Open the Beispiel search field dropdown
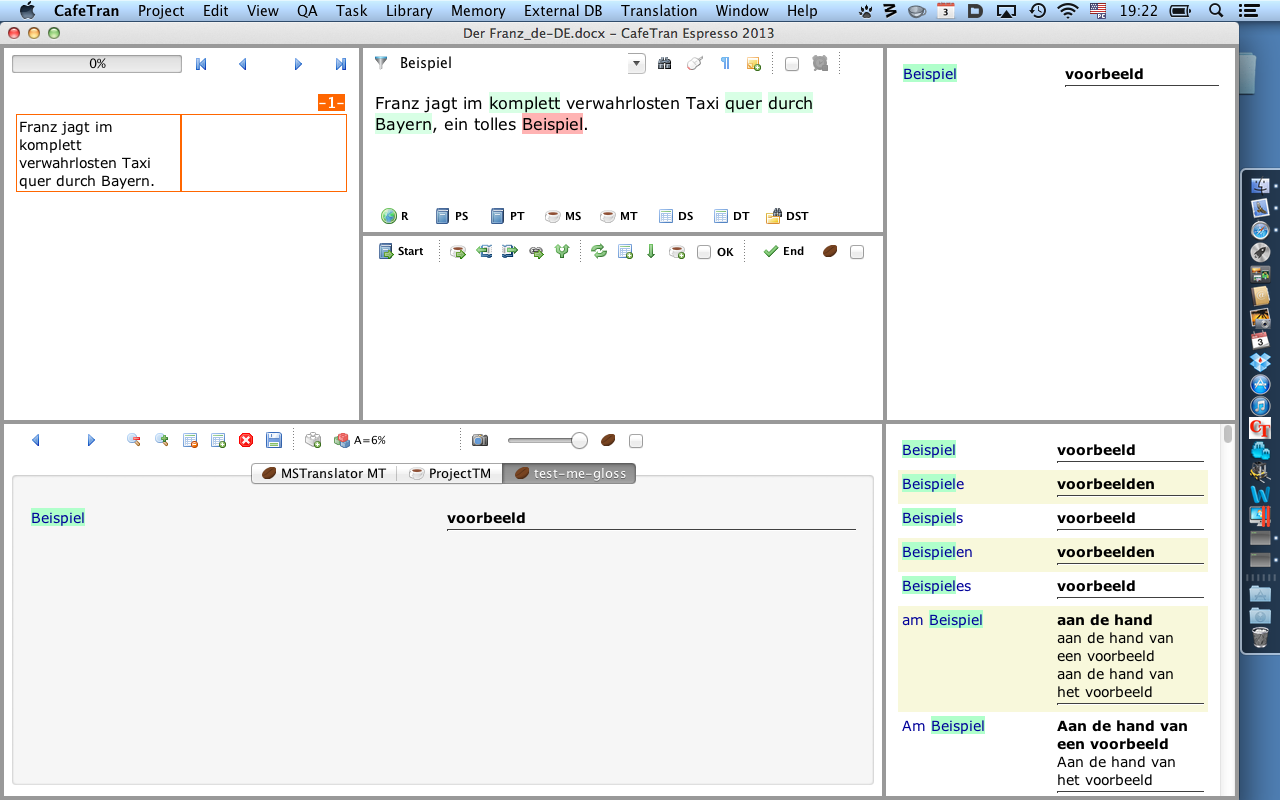The image size is (1280, 800). 636,64
